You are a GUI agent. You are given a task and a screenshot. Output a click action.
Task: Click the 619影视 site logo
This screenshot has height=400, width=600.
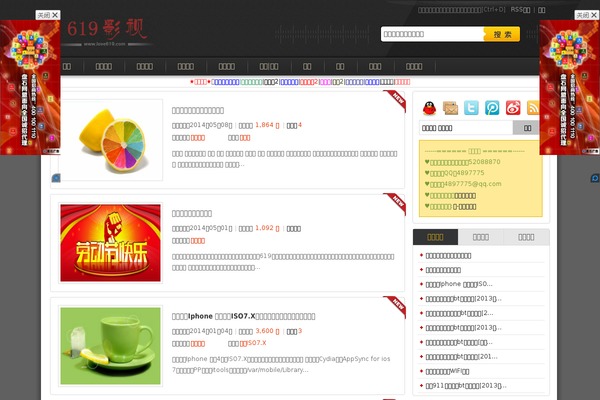tap(107, 32)
